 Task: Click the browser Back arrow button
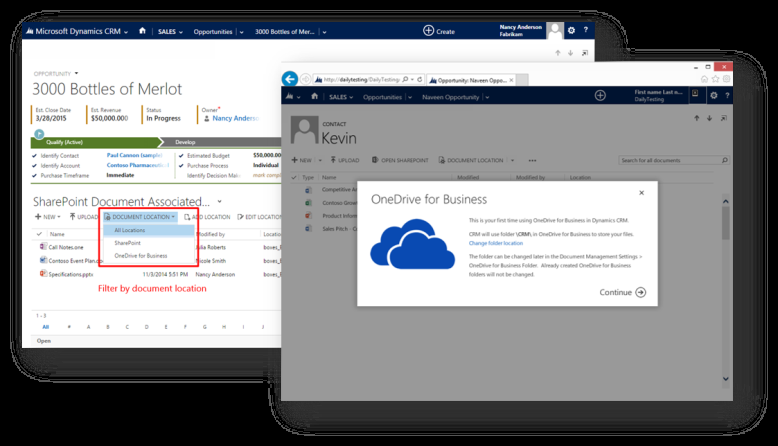[x=290, y=79]
